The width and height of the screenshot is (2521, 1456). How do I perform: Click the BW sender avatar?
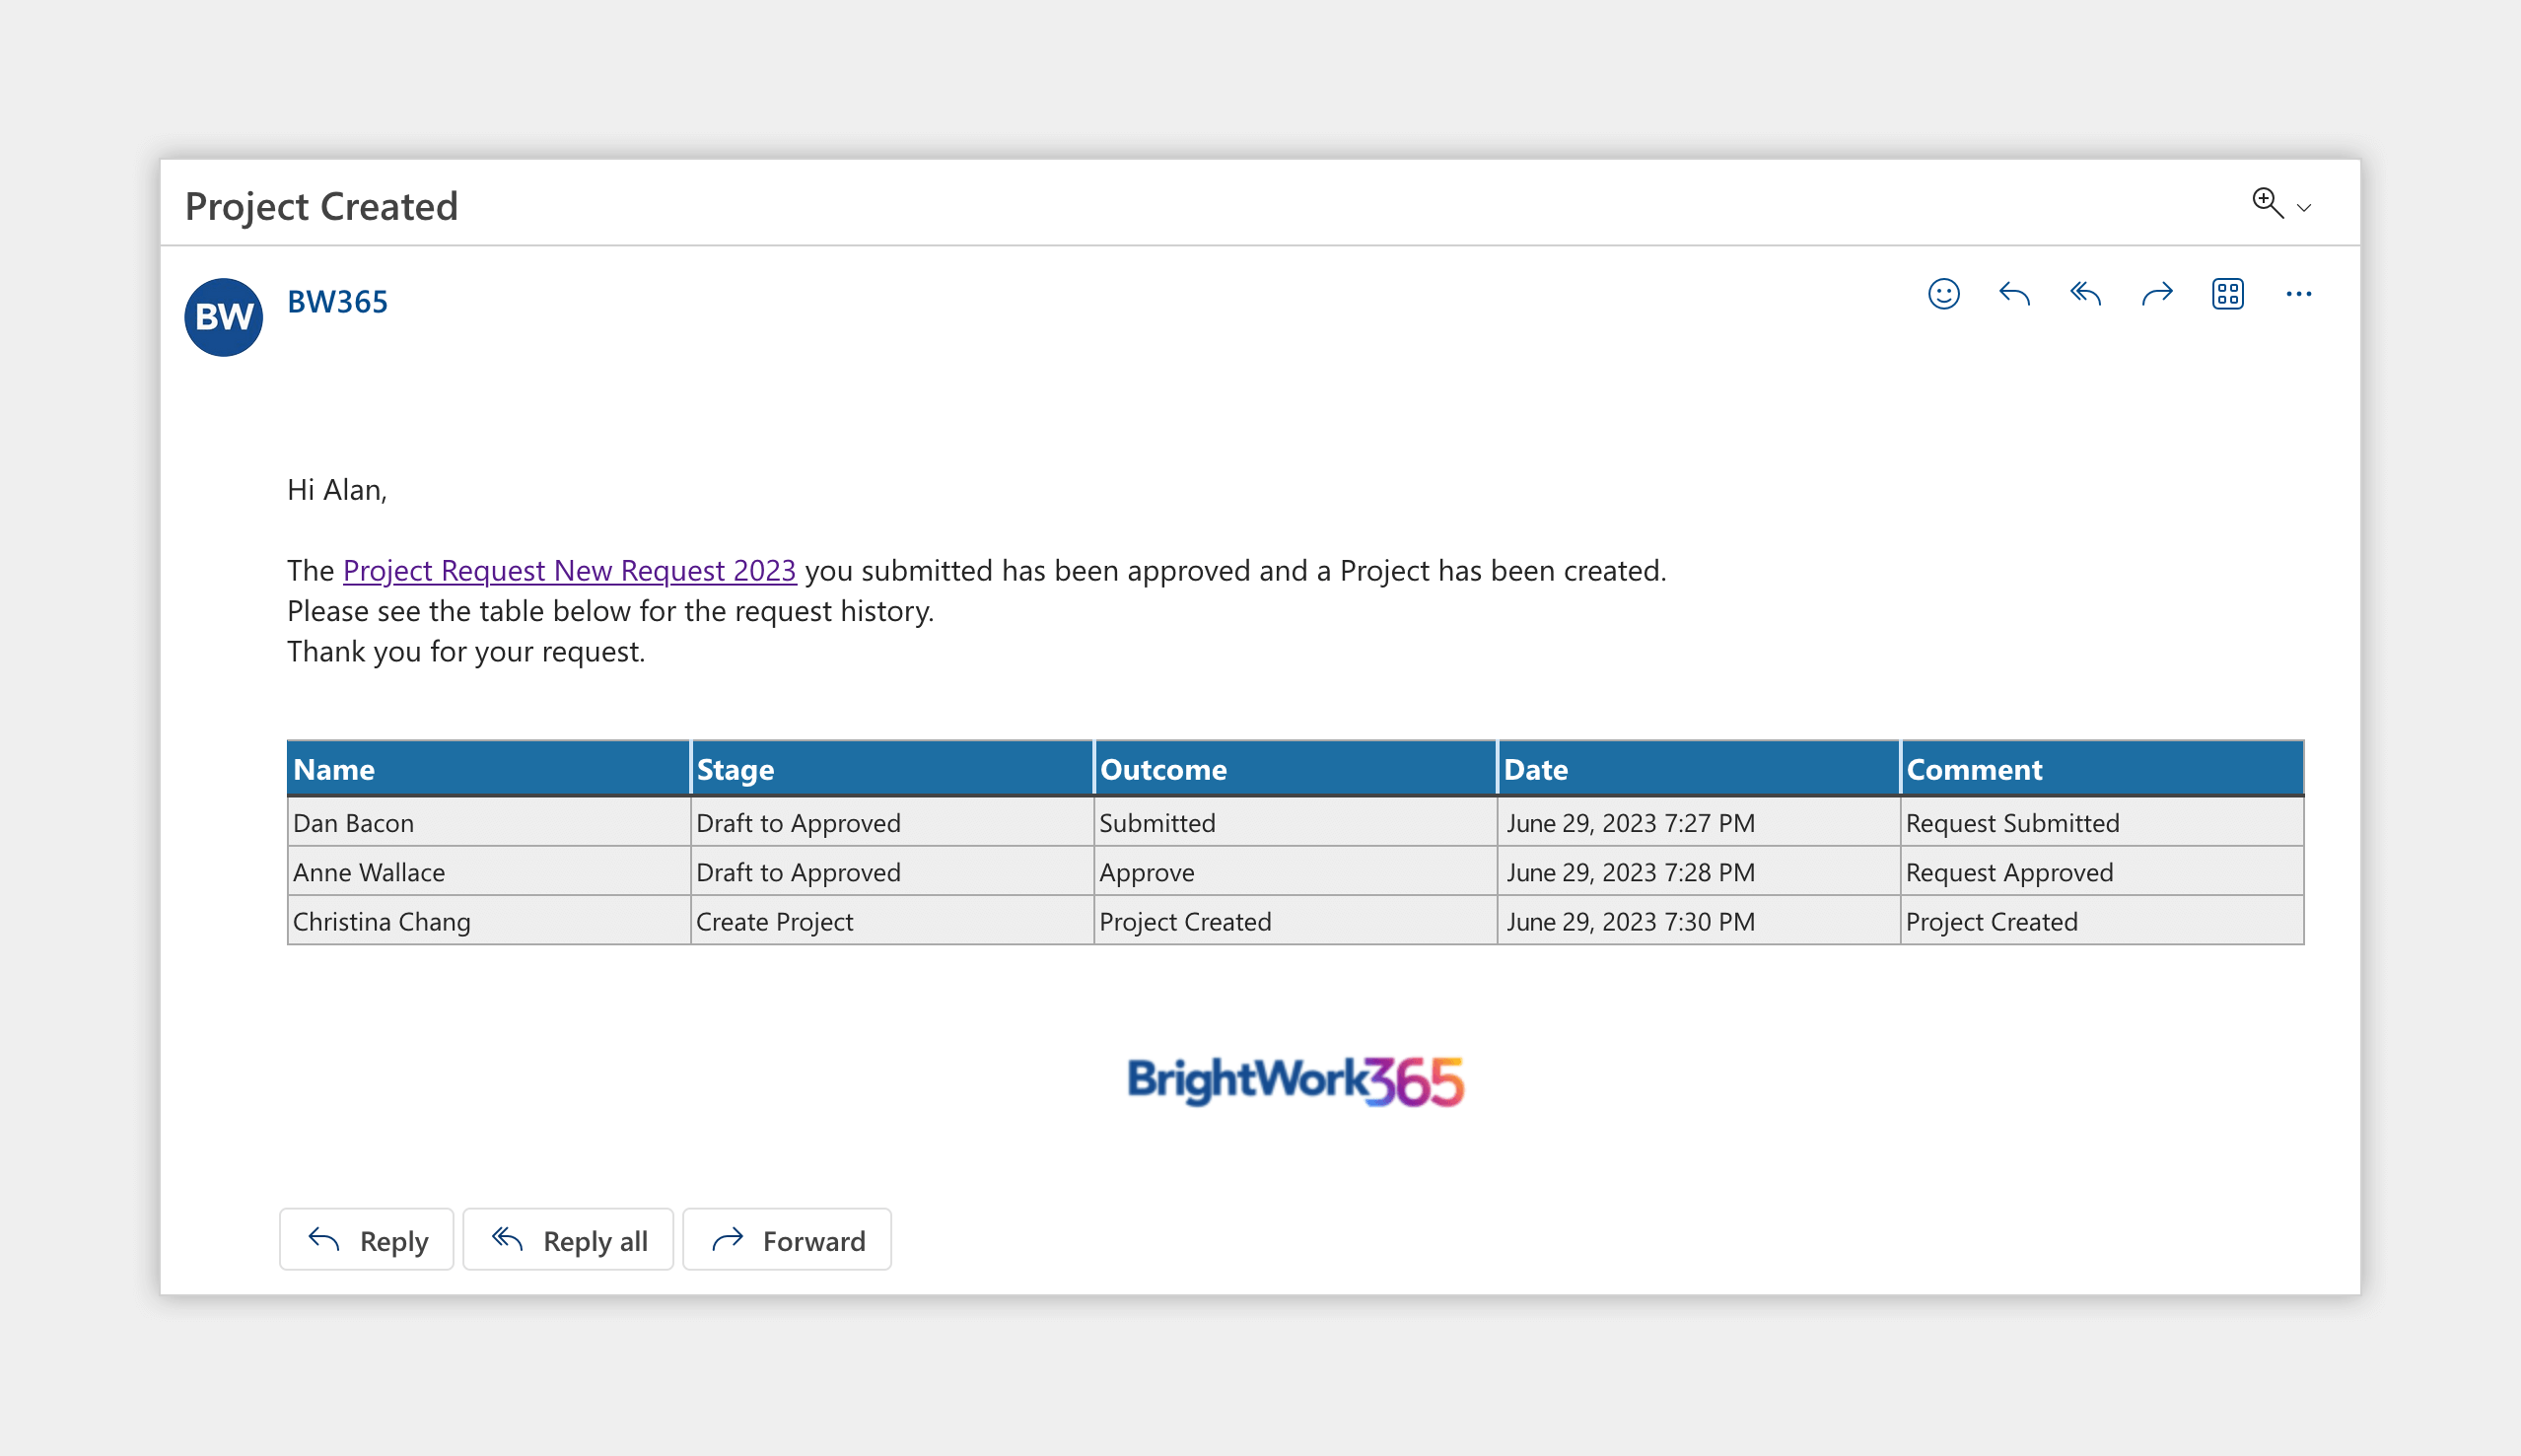(223, 317)
